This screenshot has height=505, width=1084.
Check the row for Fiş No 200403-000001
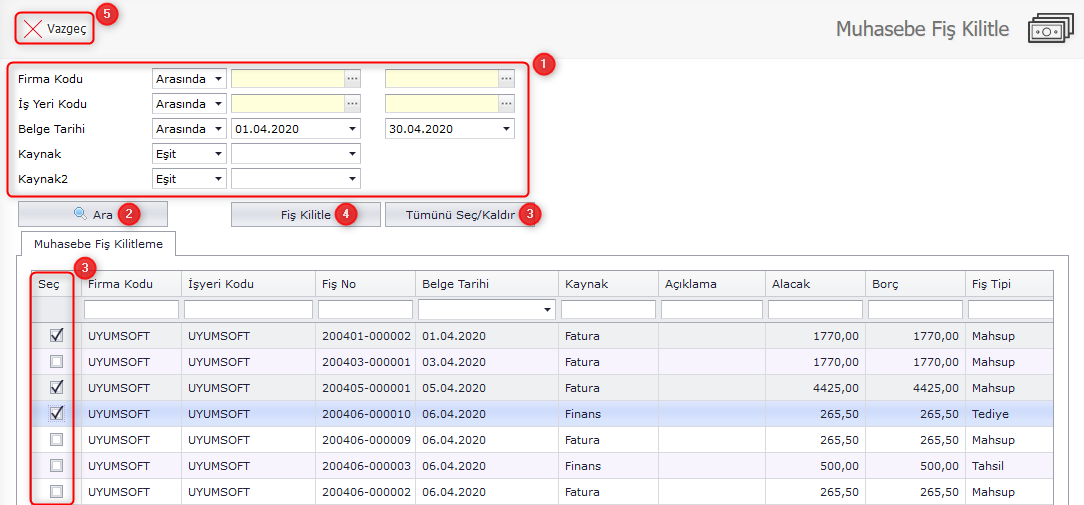tap(56, 362)
